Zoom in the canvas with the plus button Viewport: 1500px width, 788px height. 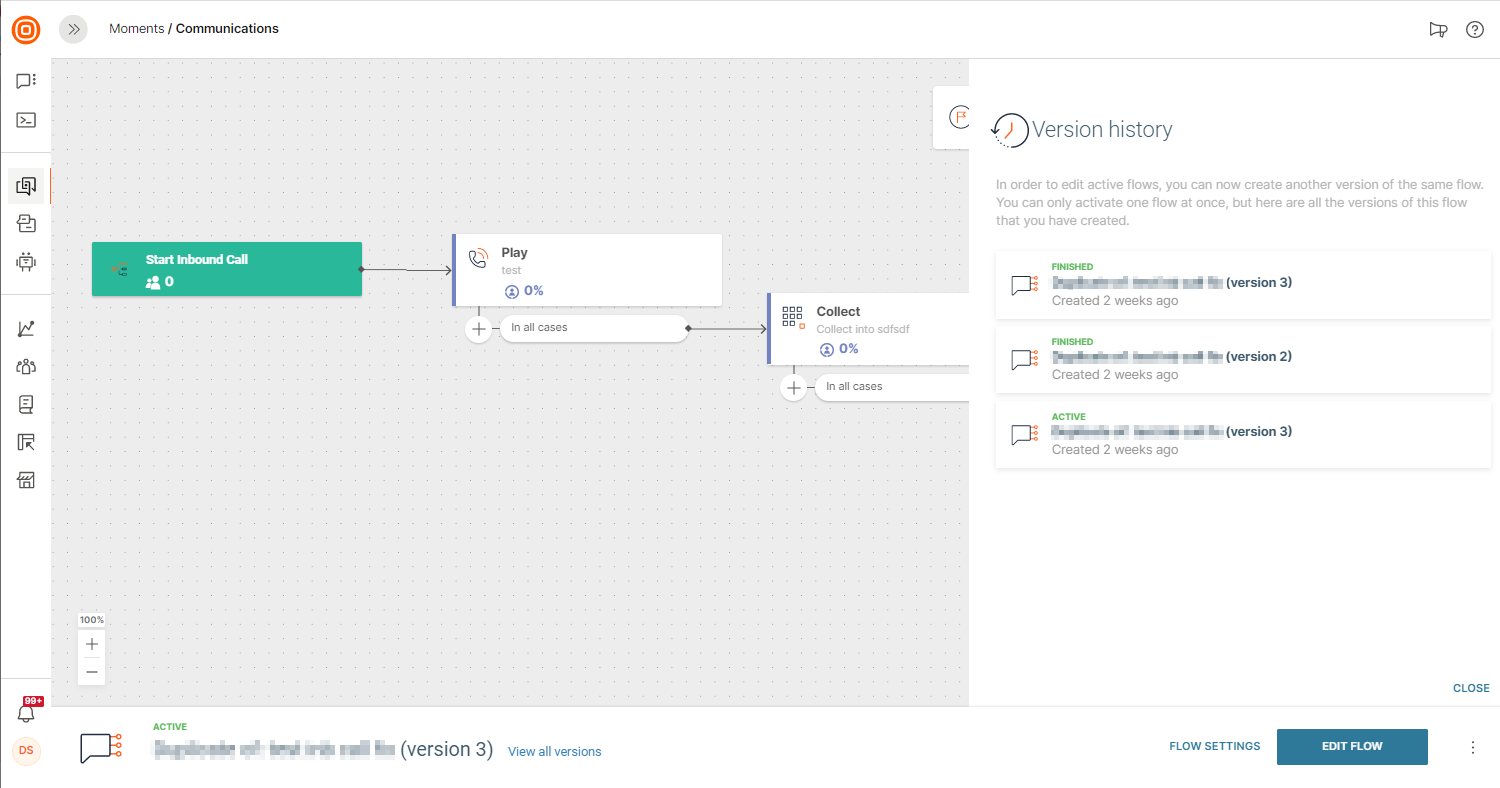tap(92, 644)
